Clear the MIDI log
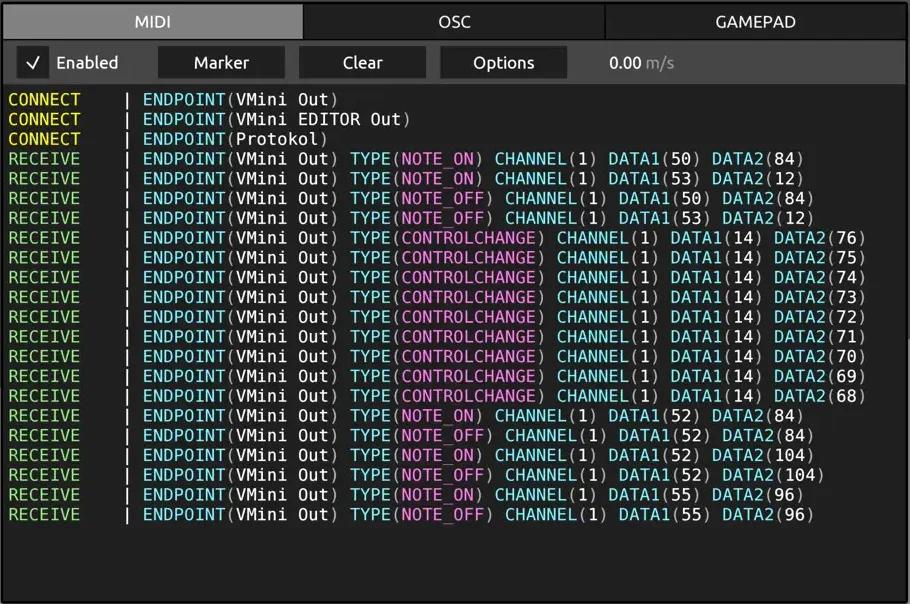910x604 pixels. click(362, 63)
